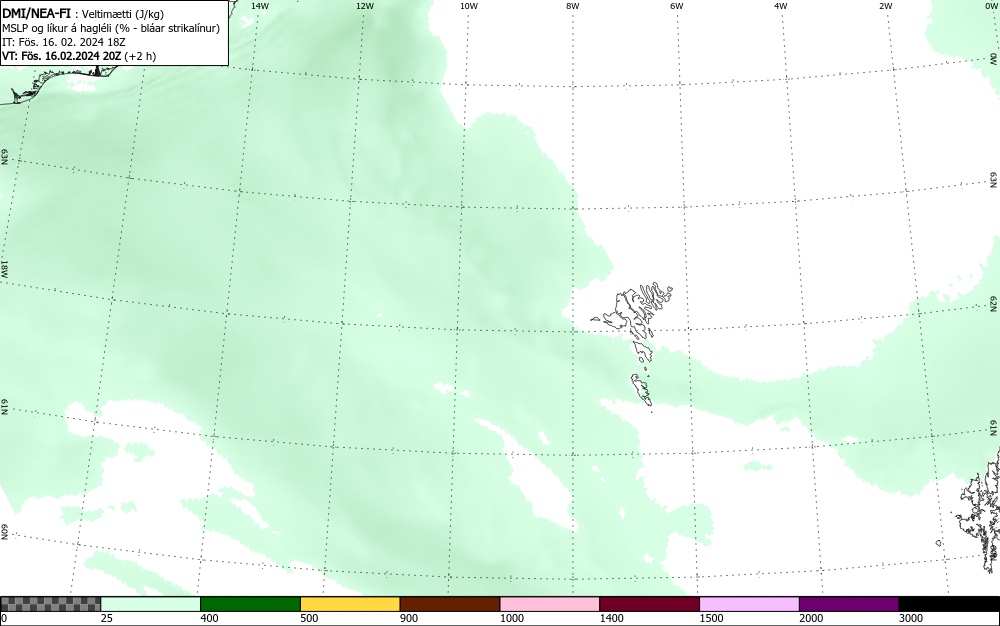
Task: Click the 2W longitude label
Action: click(x=886, y=6)
